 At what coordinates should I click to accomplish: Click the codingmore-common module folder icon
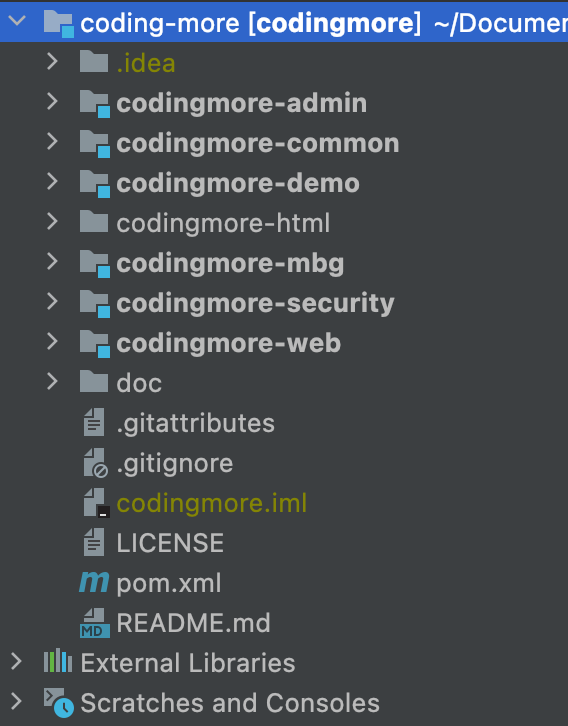[x=95, y=144]
